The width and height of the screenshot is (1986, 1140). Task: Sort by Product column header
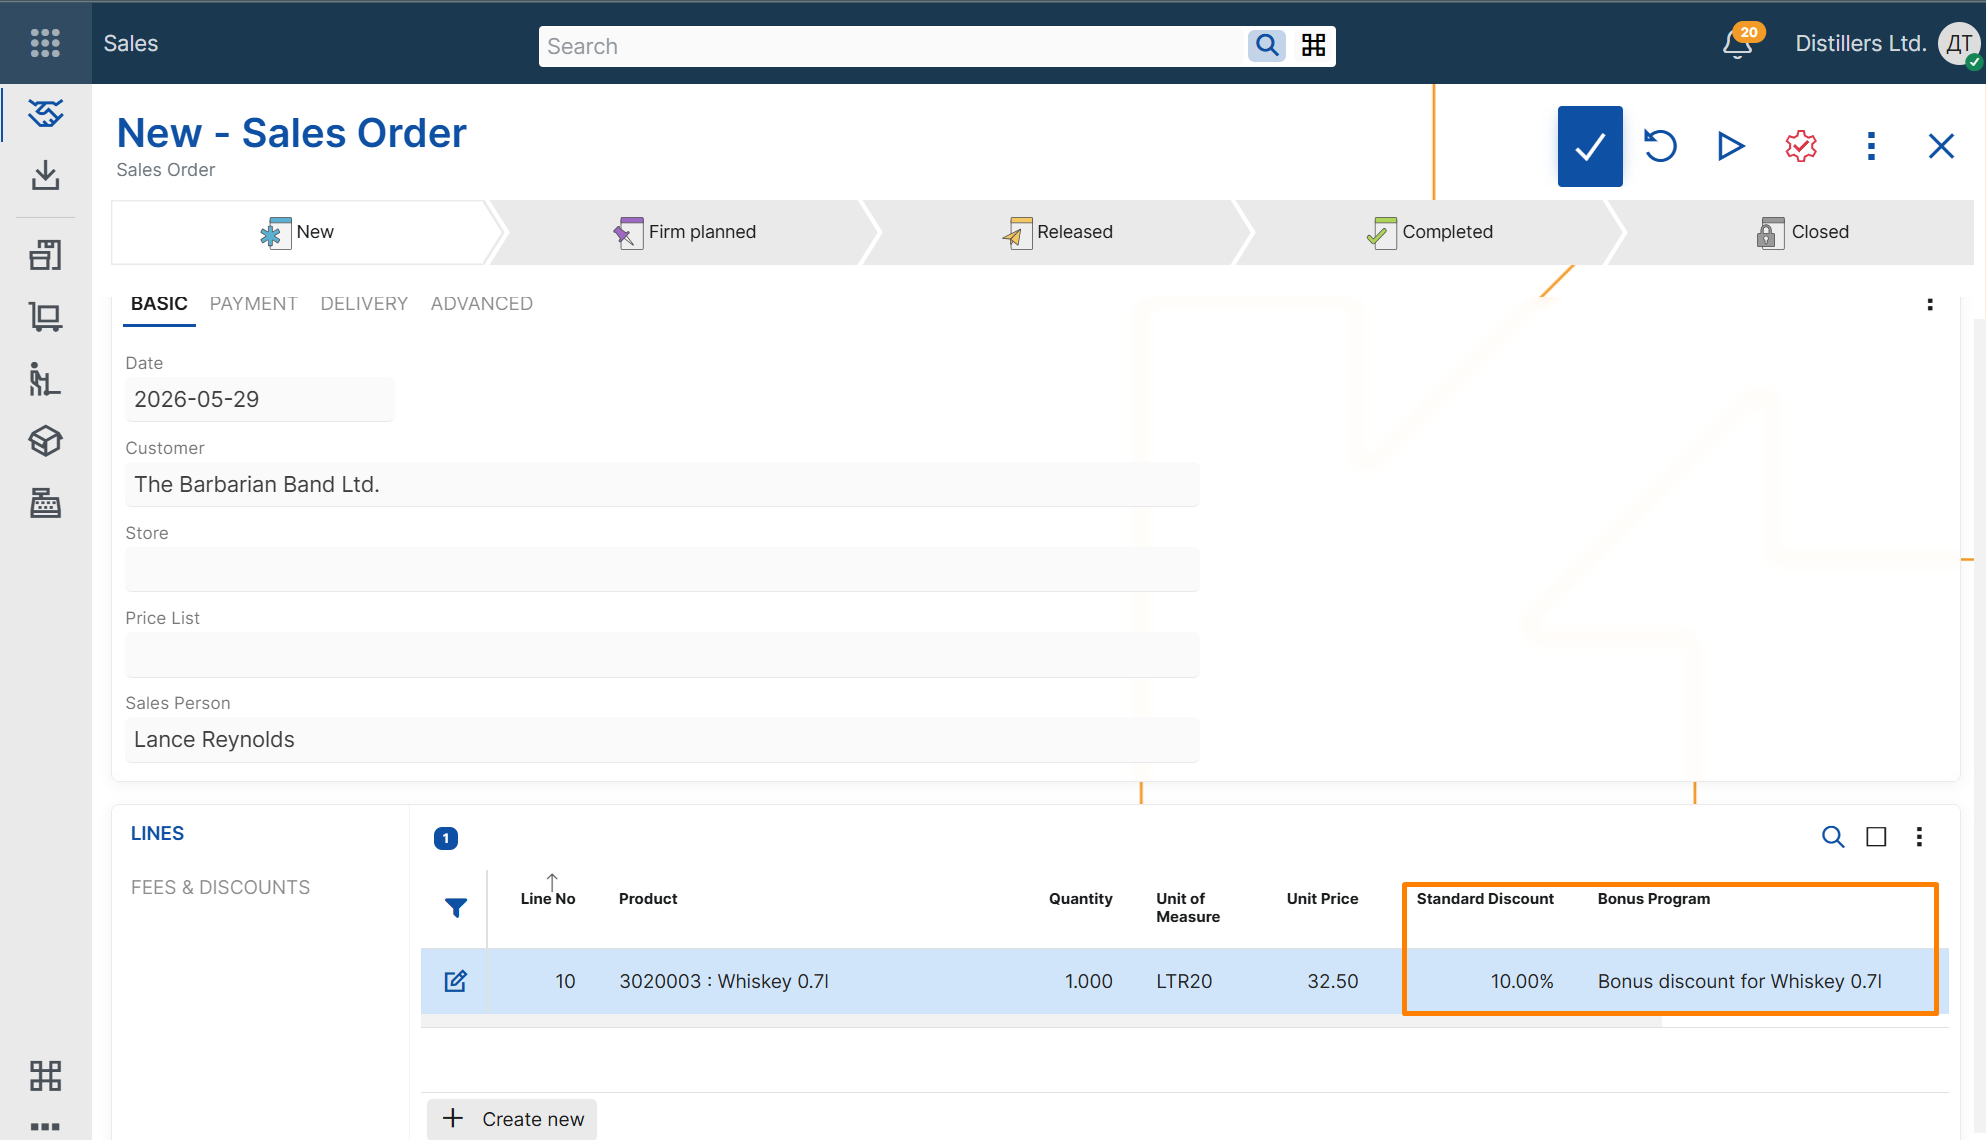coord(648,899)
